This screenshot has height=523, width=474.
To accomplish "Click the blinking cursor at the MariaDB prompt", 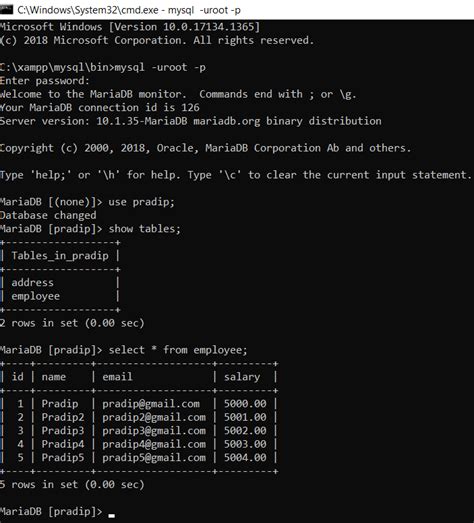I will (x=111, y=516).
